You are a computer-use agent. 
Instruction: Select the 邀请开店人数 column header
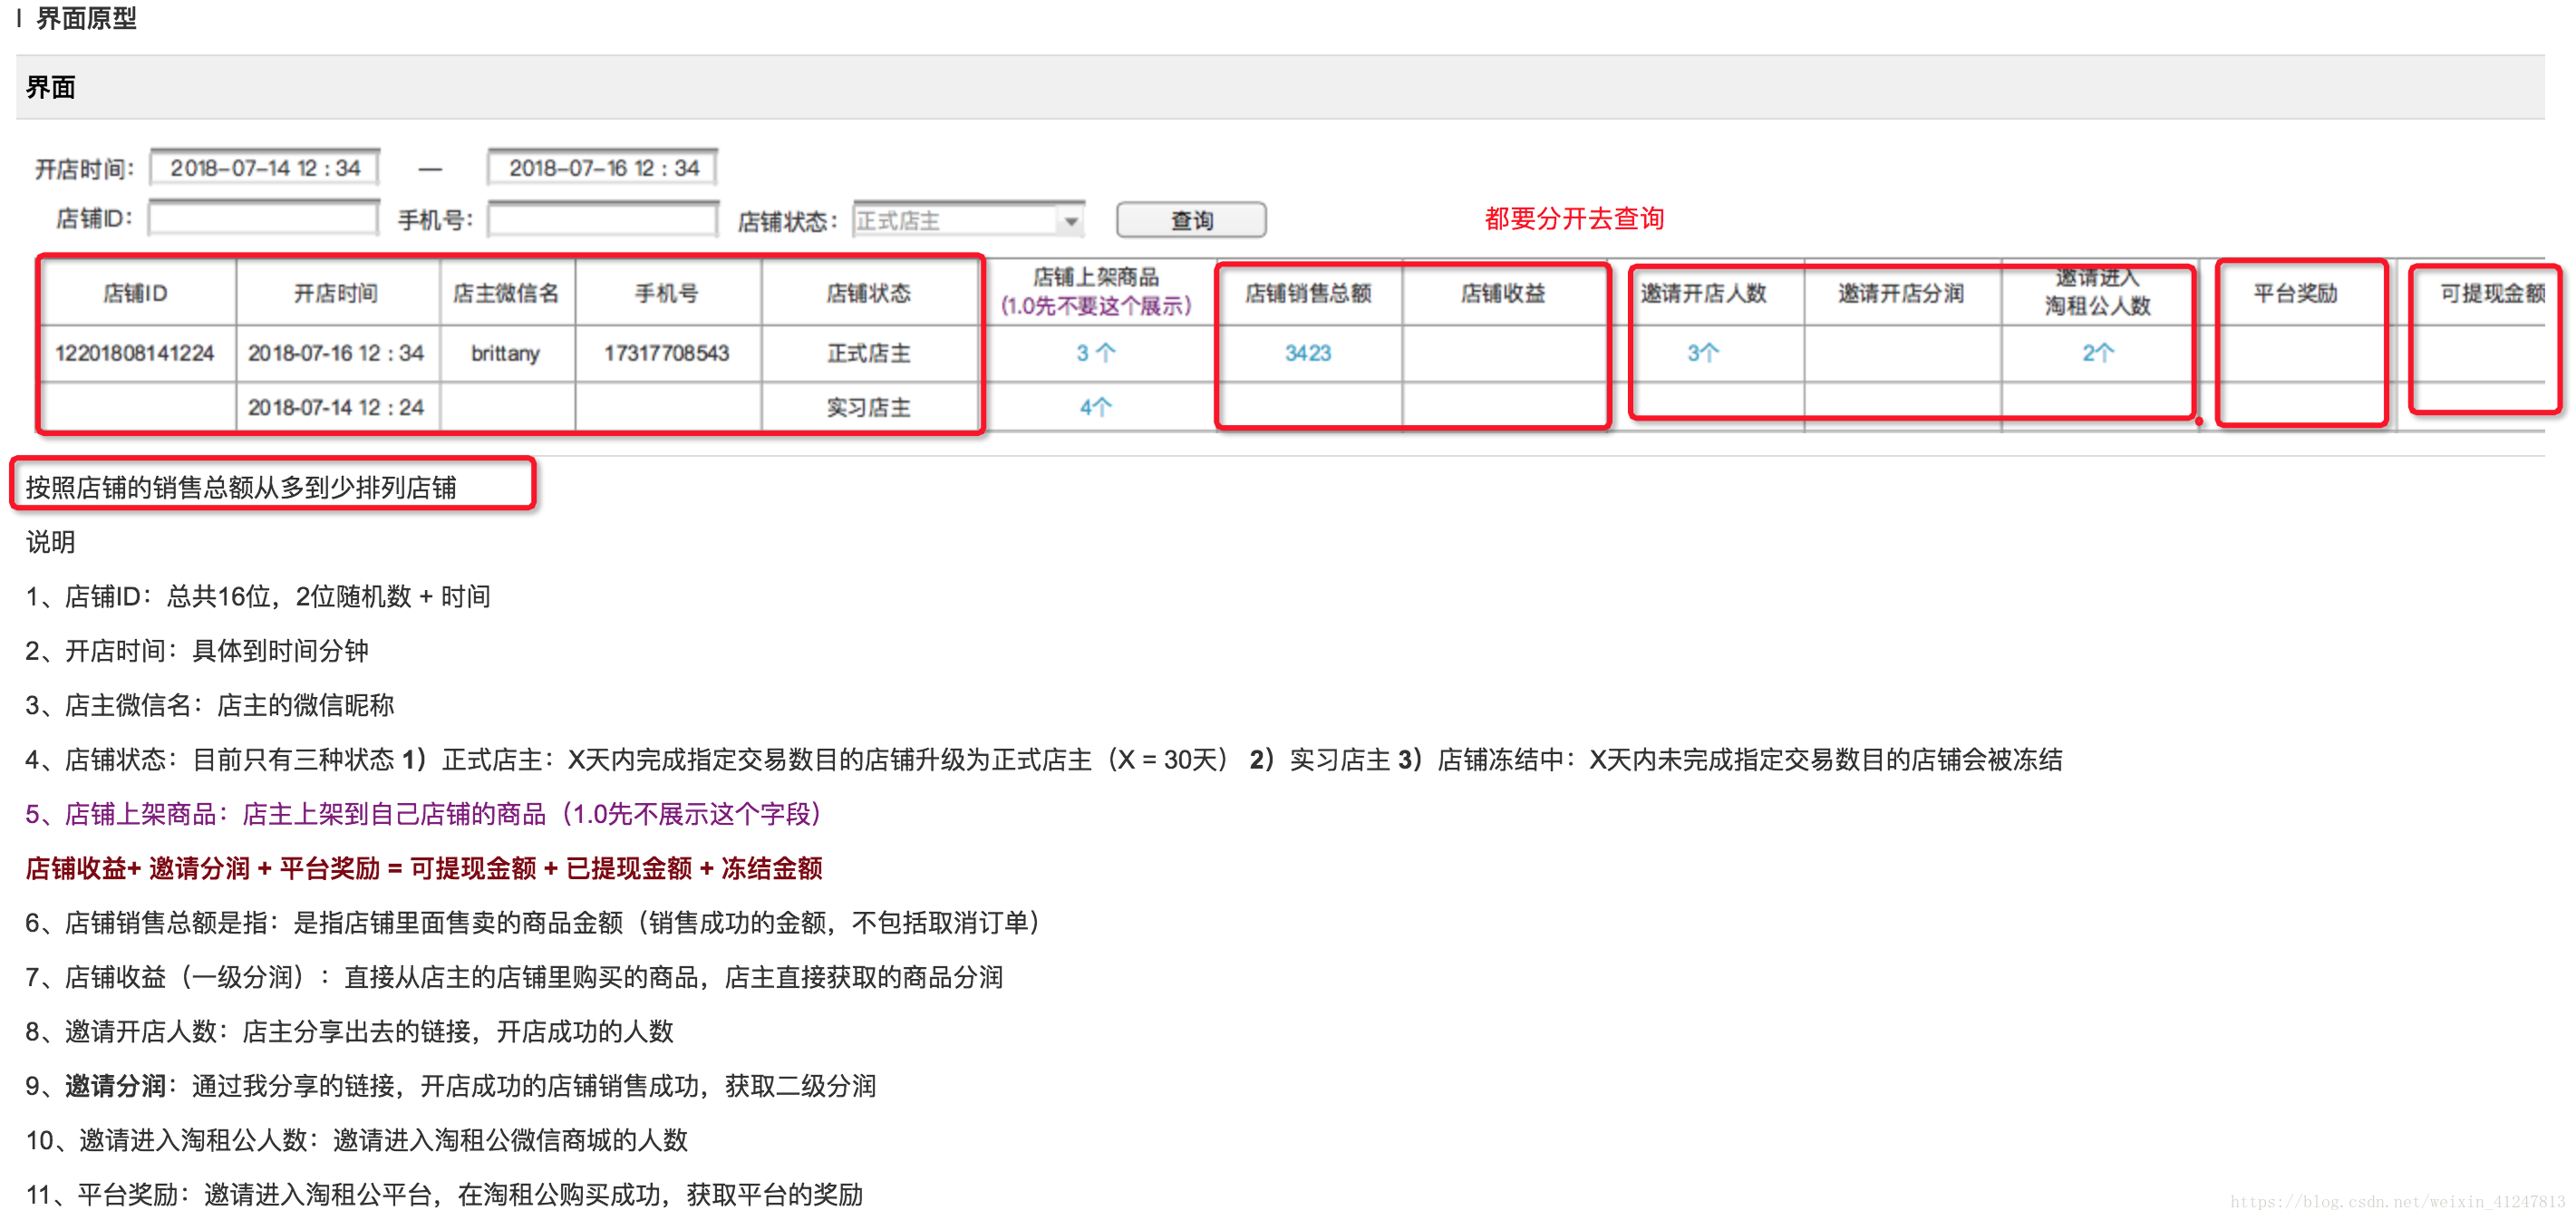click(1703, 293)
